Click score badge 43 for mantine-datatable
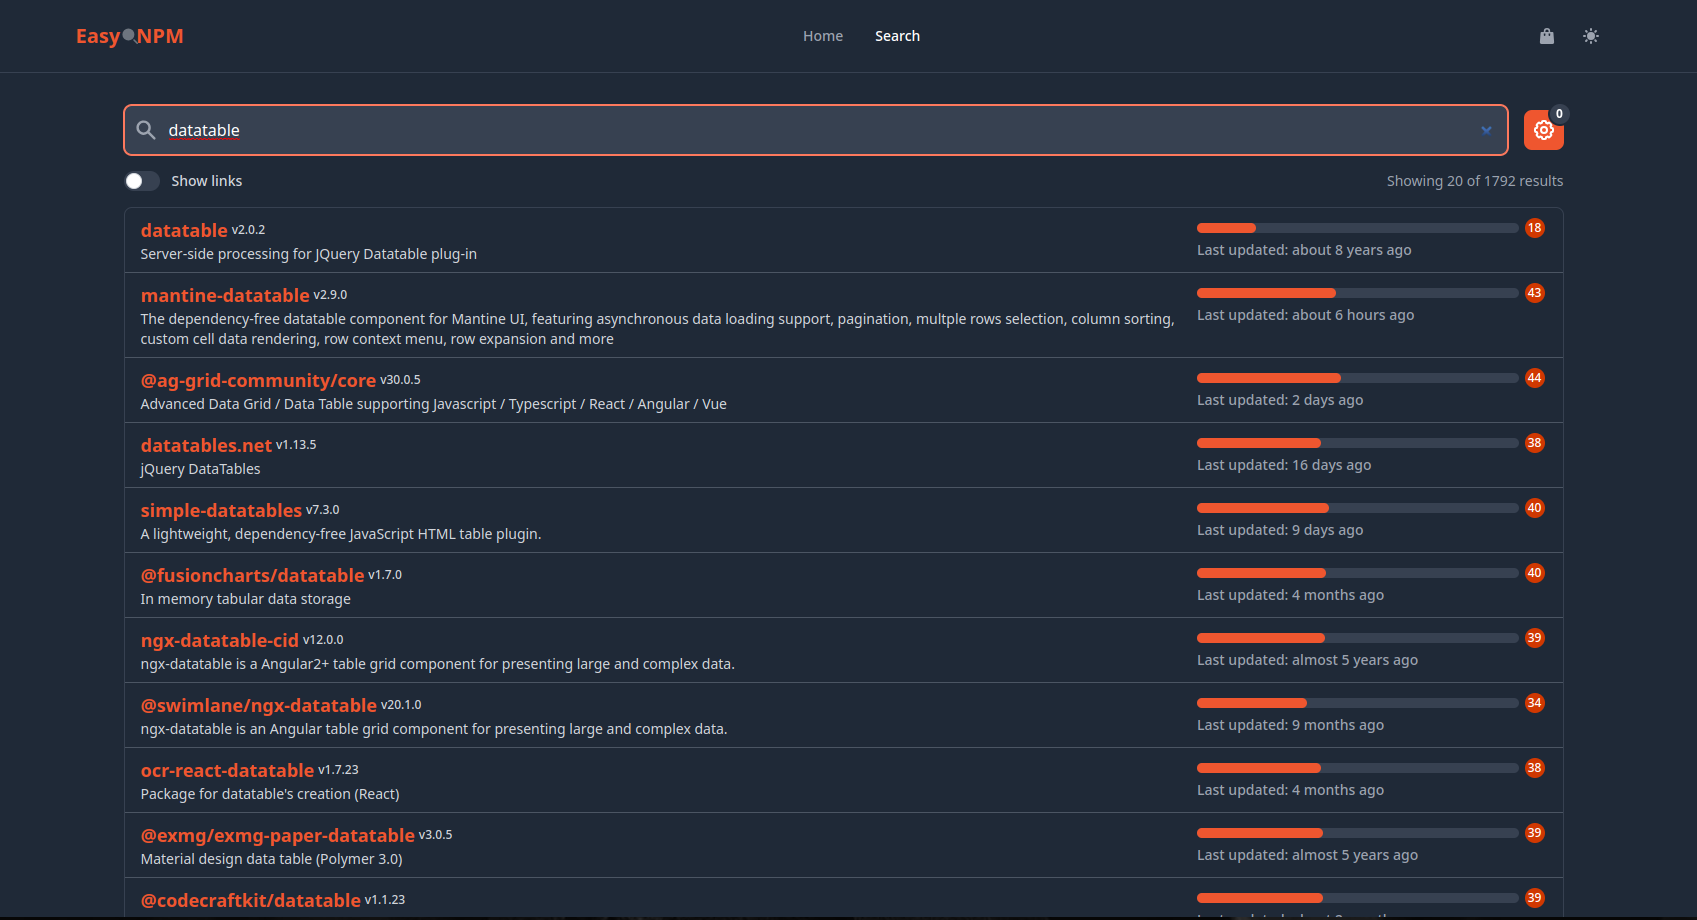This screenshot has height=920, width=1697. (1534, 293)
